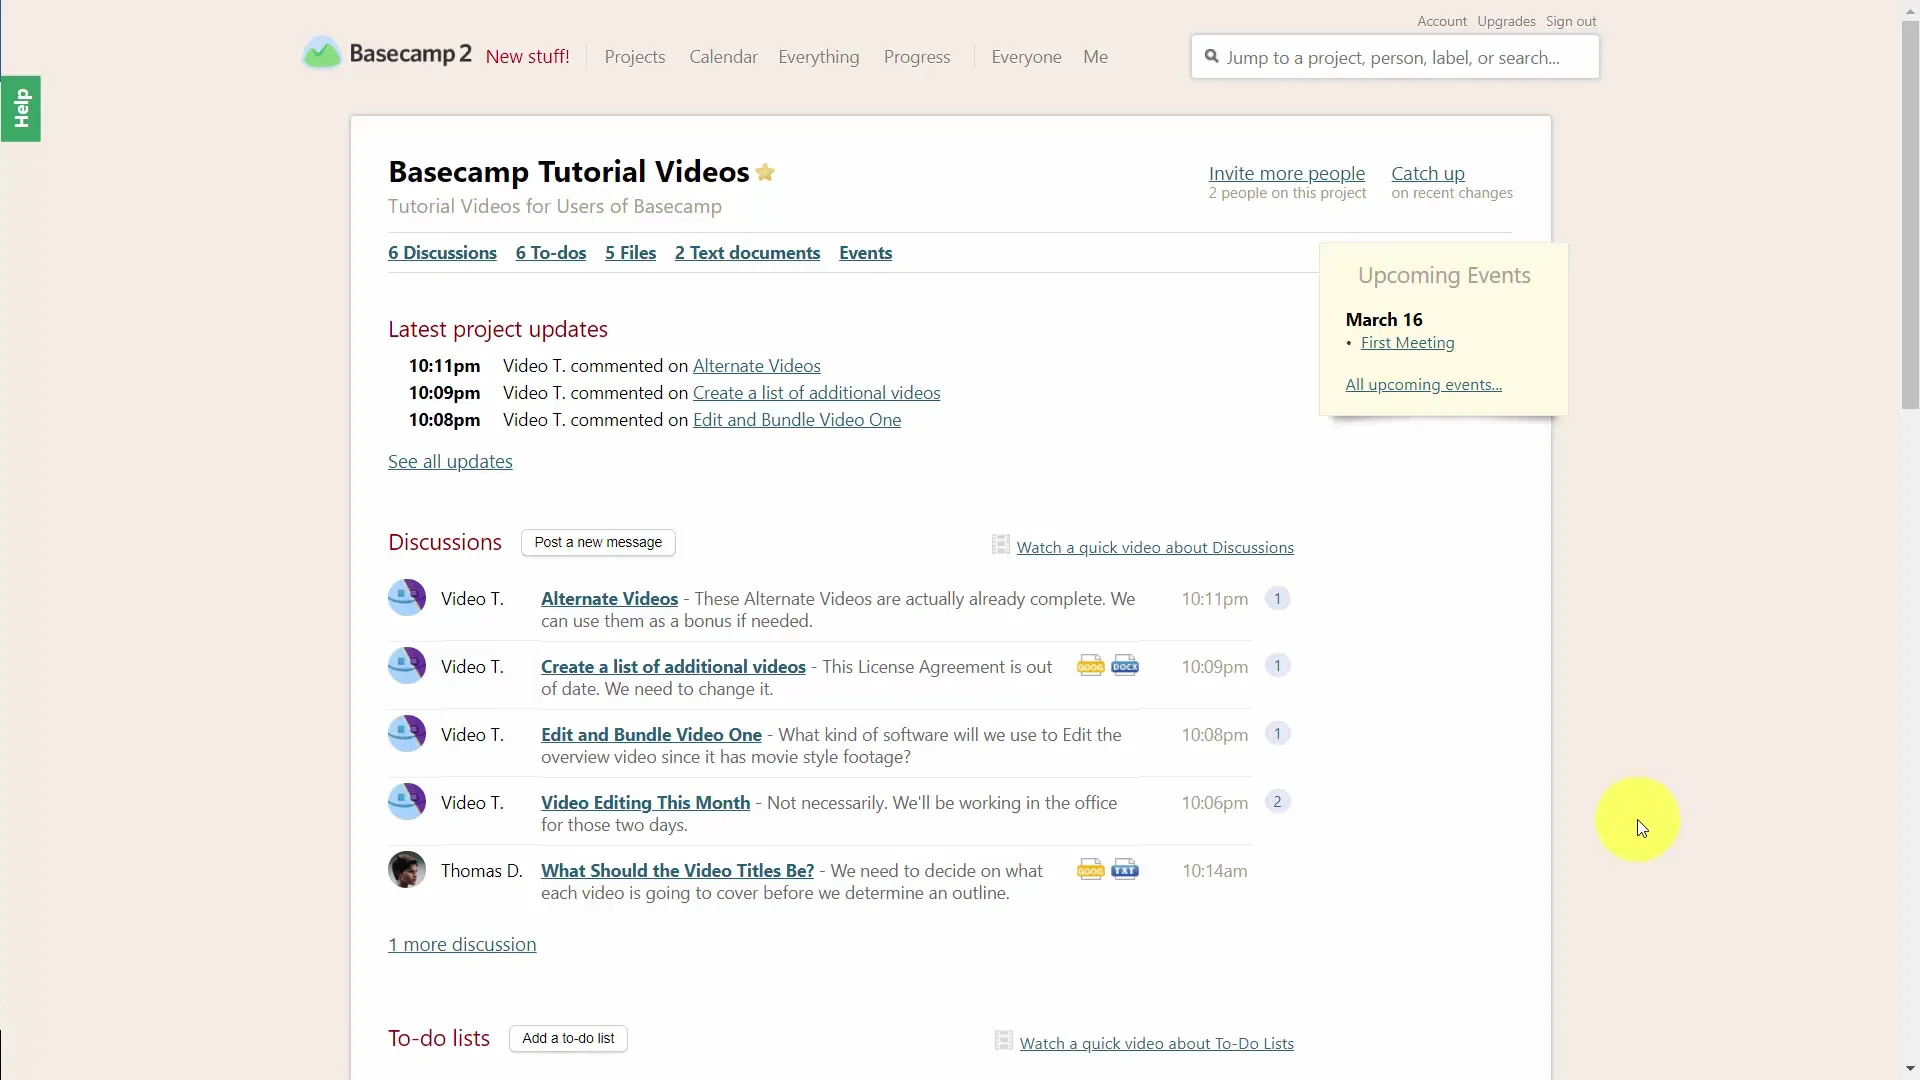Click the Basecamp 2 logo icon
Viewport: 1920px width, 1080px height.
[322, 54]
